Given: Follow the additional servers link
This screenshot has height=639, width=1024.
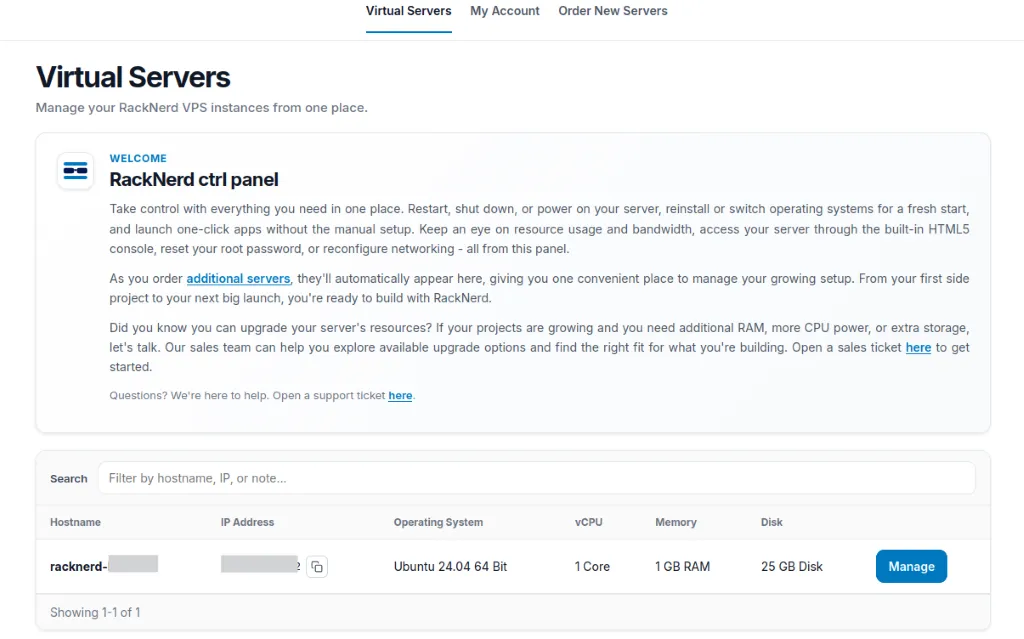Looking at the screenshot, I should (238, 278).
